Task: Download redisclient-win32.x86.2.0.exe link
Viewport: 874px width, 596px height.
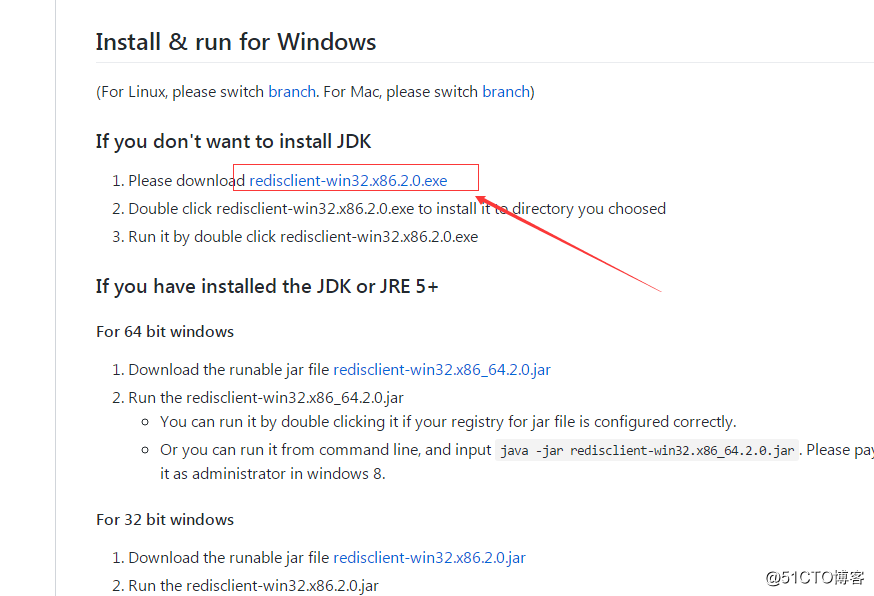Action: [x=348, y=181]
